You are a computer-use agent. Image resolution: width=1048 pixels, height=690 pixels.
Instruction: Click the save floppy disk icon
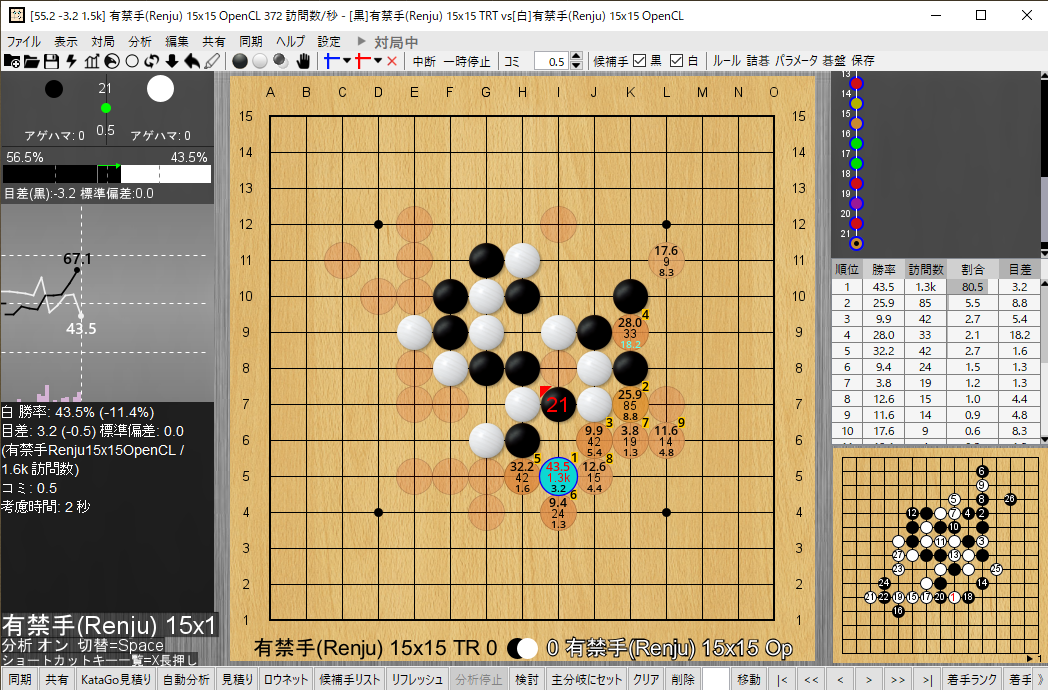[x=52, y=61]
